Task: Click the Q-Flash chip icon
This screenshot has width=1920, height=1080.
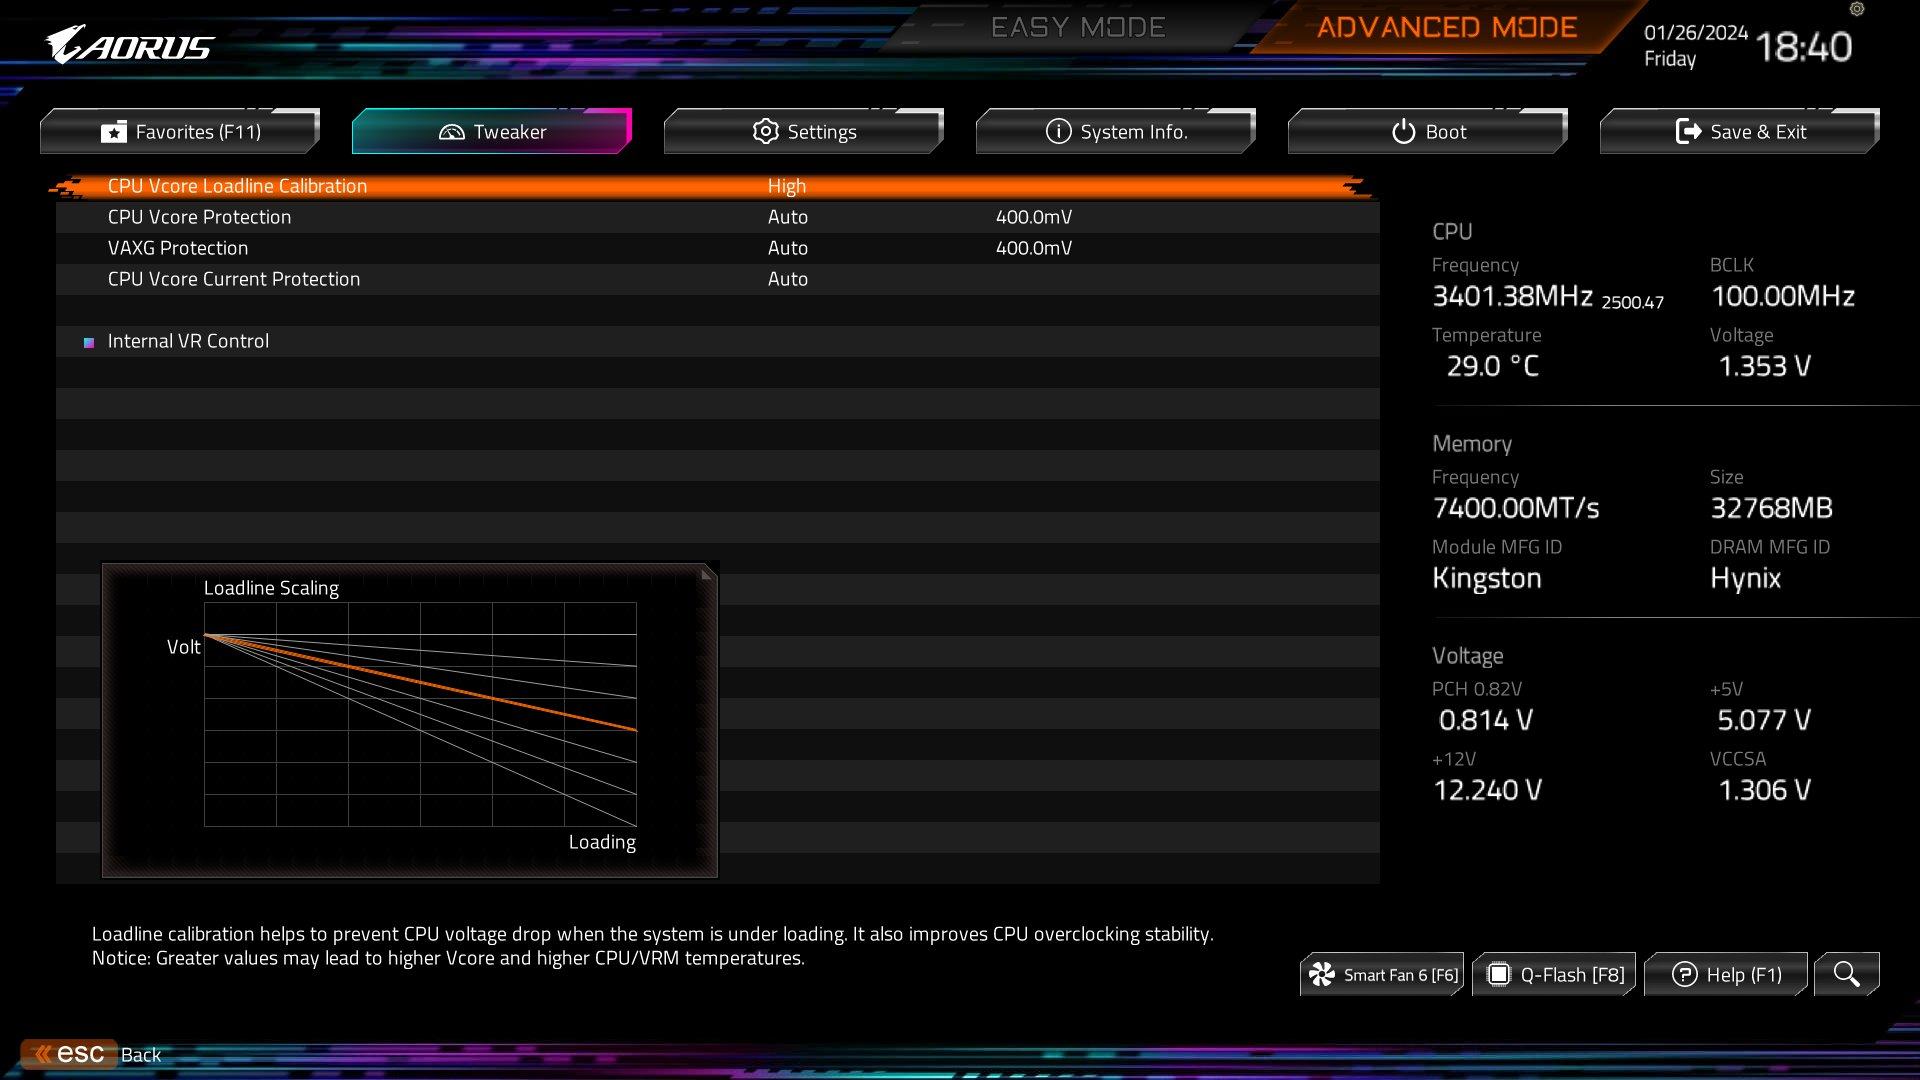Action: pyautogui.click(x=1498, y=974)
